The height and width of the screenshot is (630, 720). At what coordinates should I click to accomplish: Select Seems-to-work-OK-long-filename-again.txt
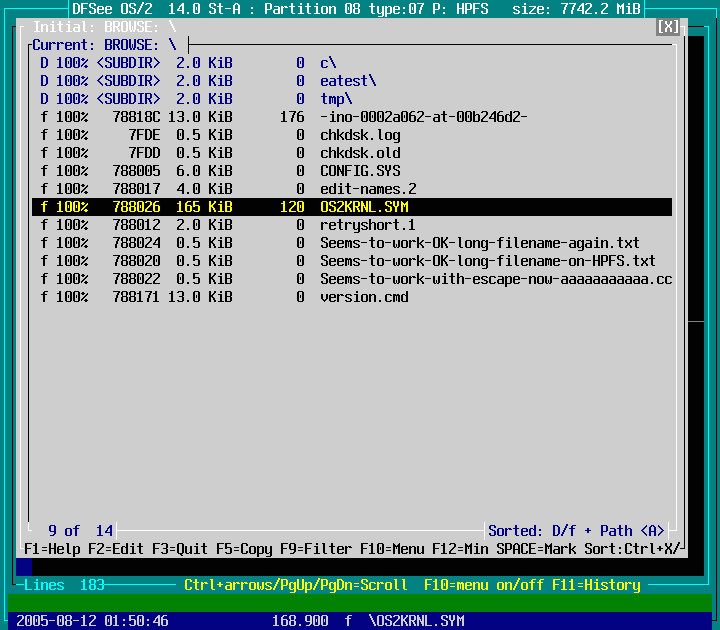coord(480,243)
